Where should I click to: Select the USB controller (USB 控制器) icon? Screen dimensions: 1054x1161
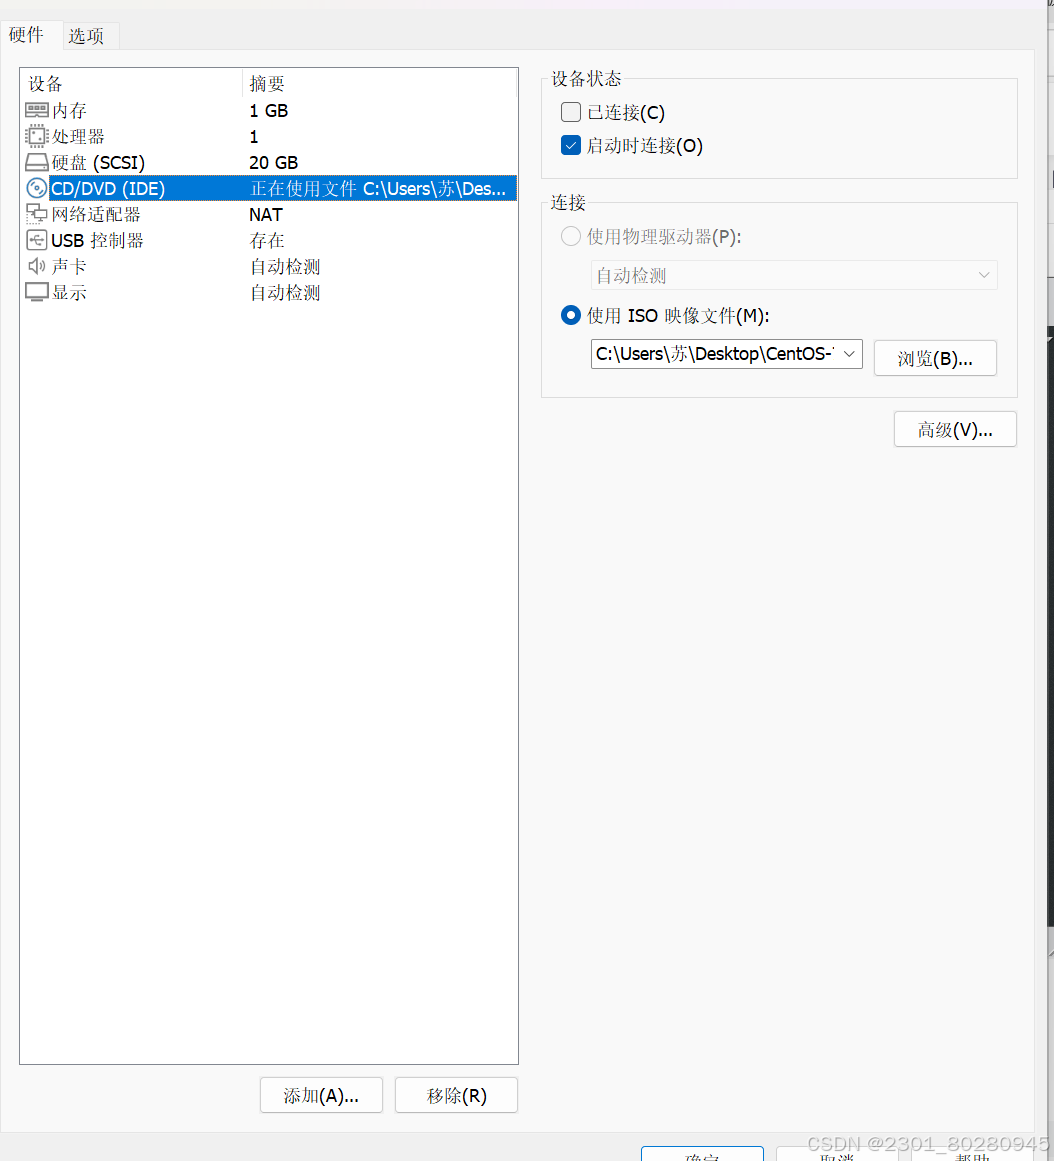[x=37, y=241]
